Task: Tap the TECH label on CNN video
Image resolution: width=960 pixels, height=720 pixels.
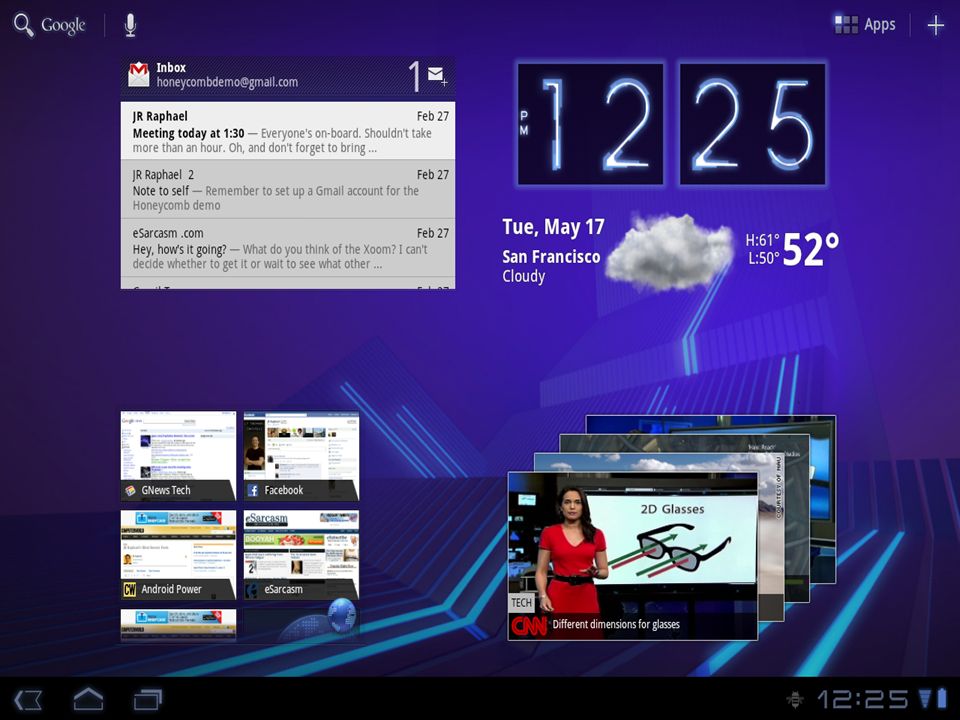Action: click(522, 603)
